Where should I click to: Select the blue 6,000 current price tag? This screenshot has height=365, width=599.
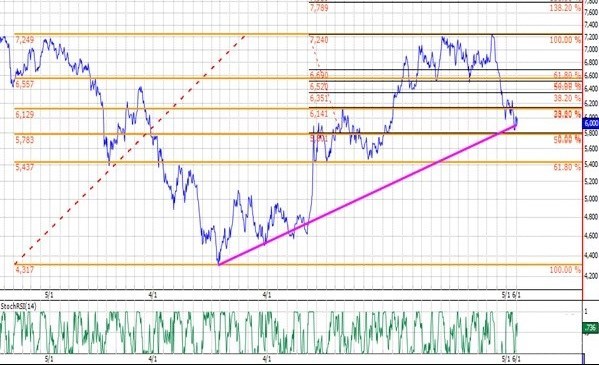(x=591, y=123)
